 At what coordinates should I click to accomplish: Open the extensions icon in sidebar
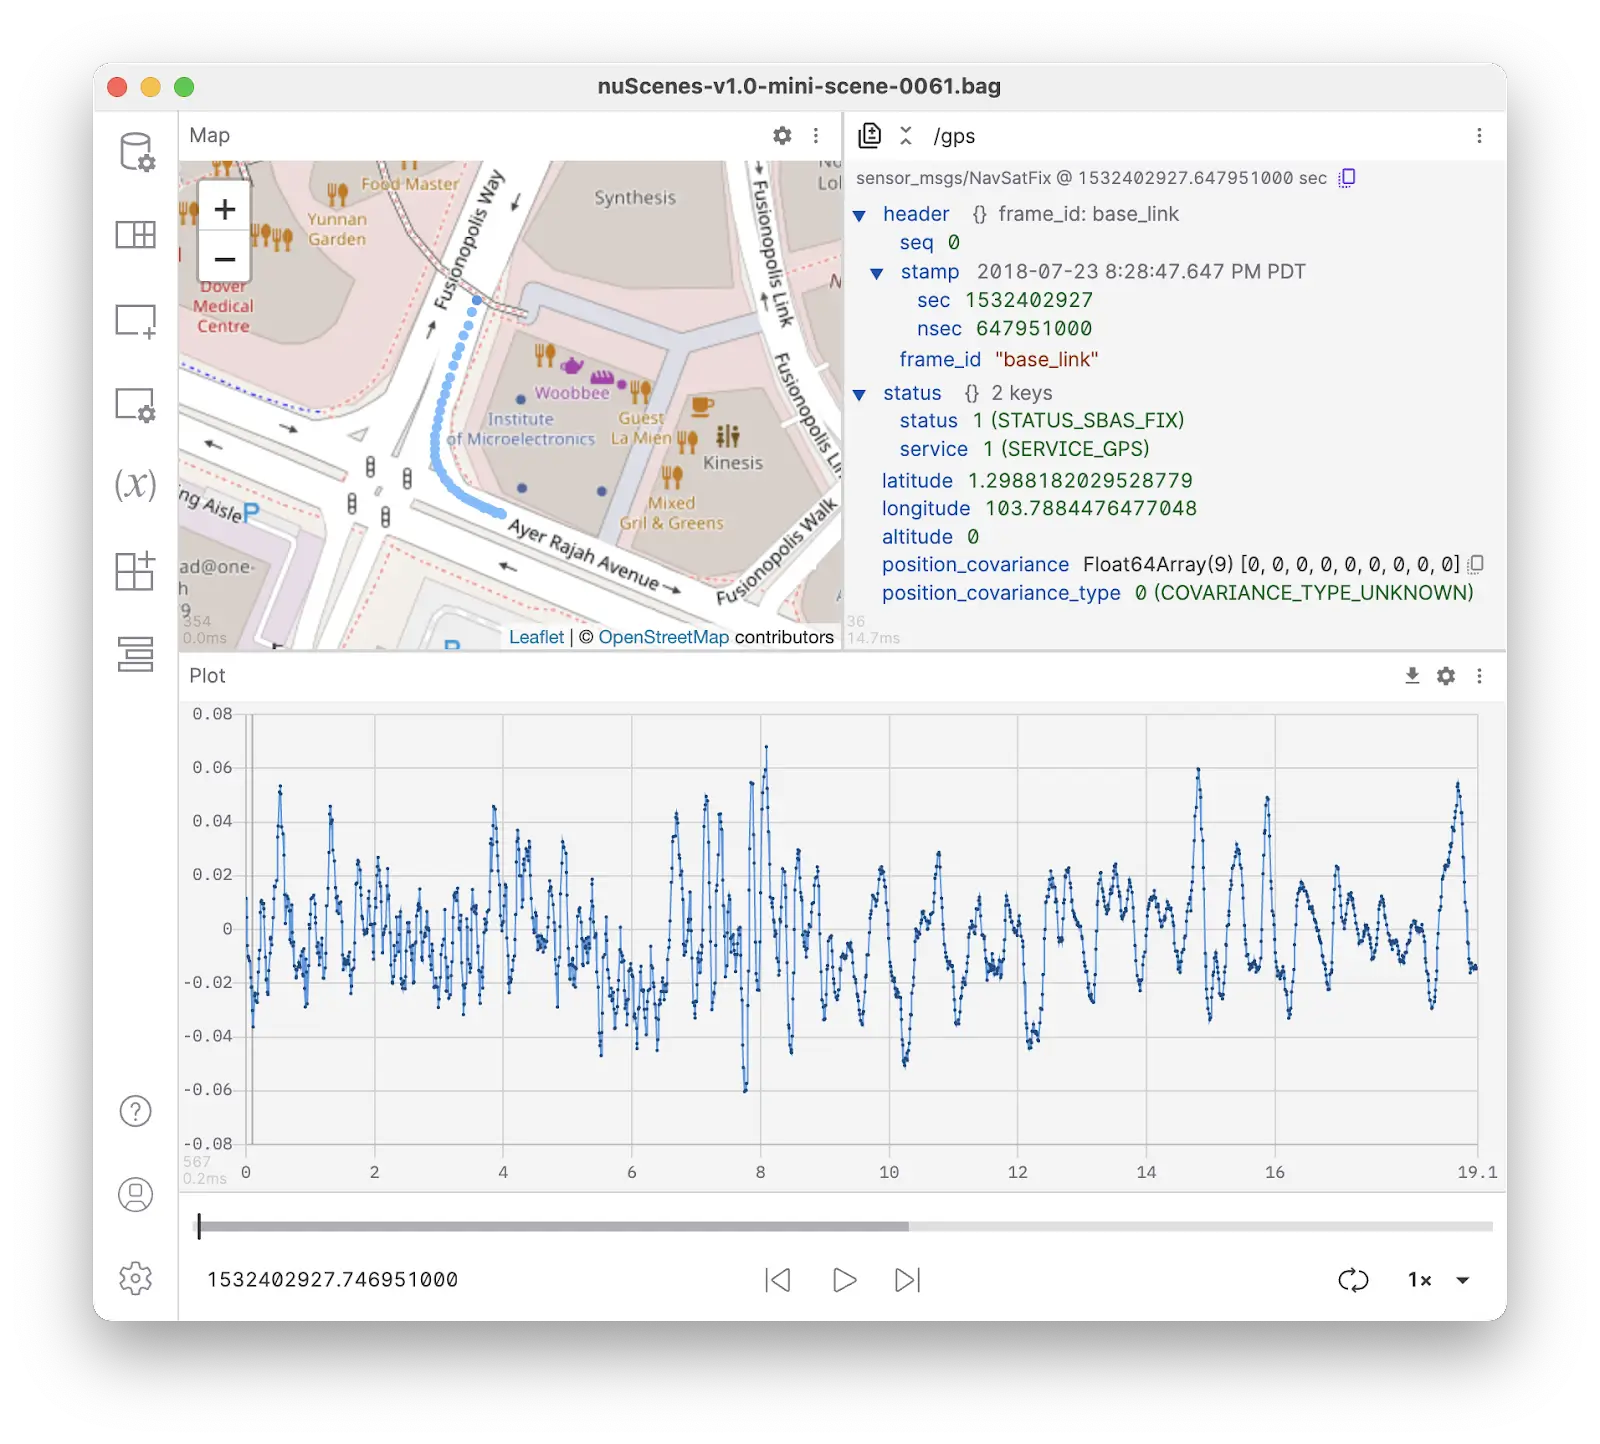click(x=136, y=570)
